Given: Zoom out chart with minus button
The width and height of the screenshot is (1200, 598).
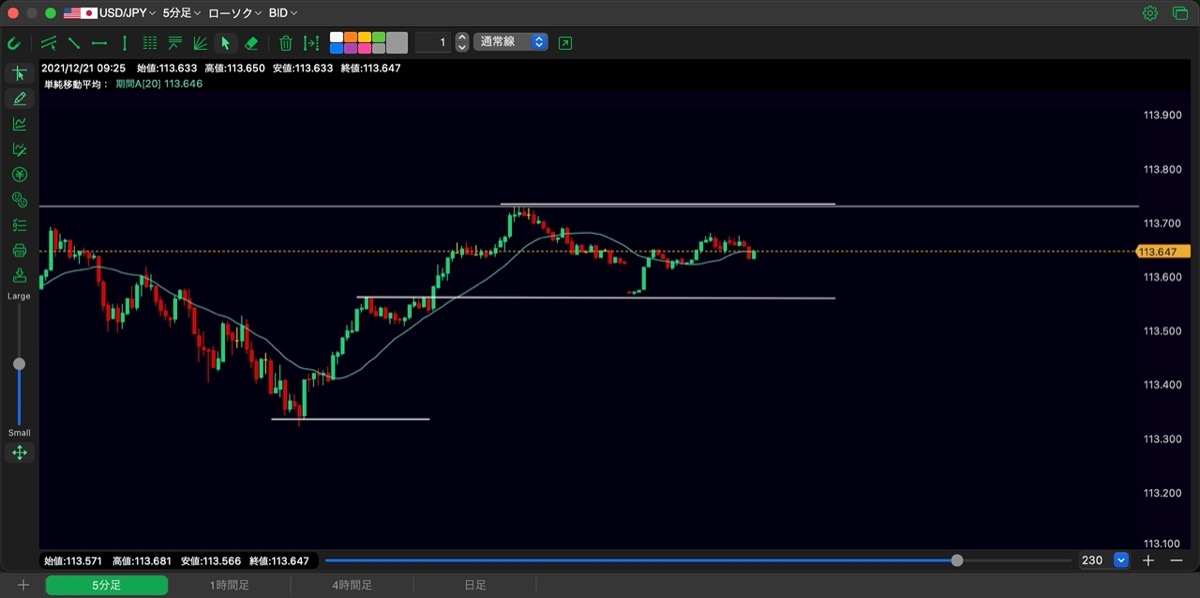Looking at the screenshot, I should (1175, 560).
